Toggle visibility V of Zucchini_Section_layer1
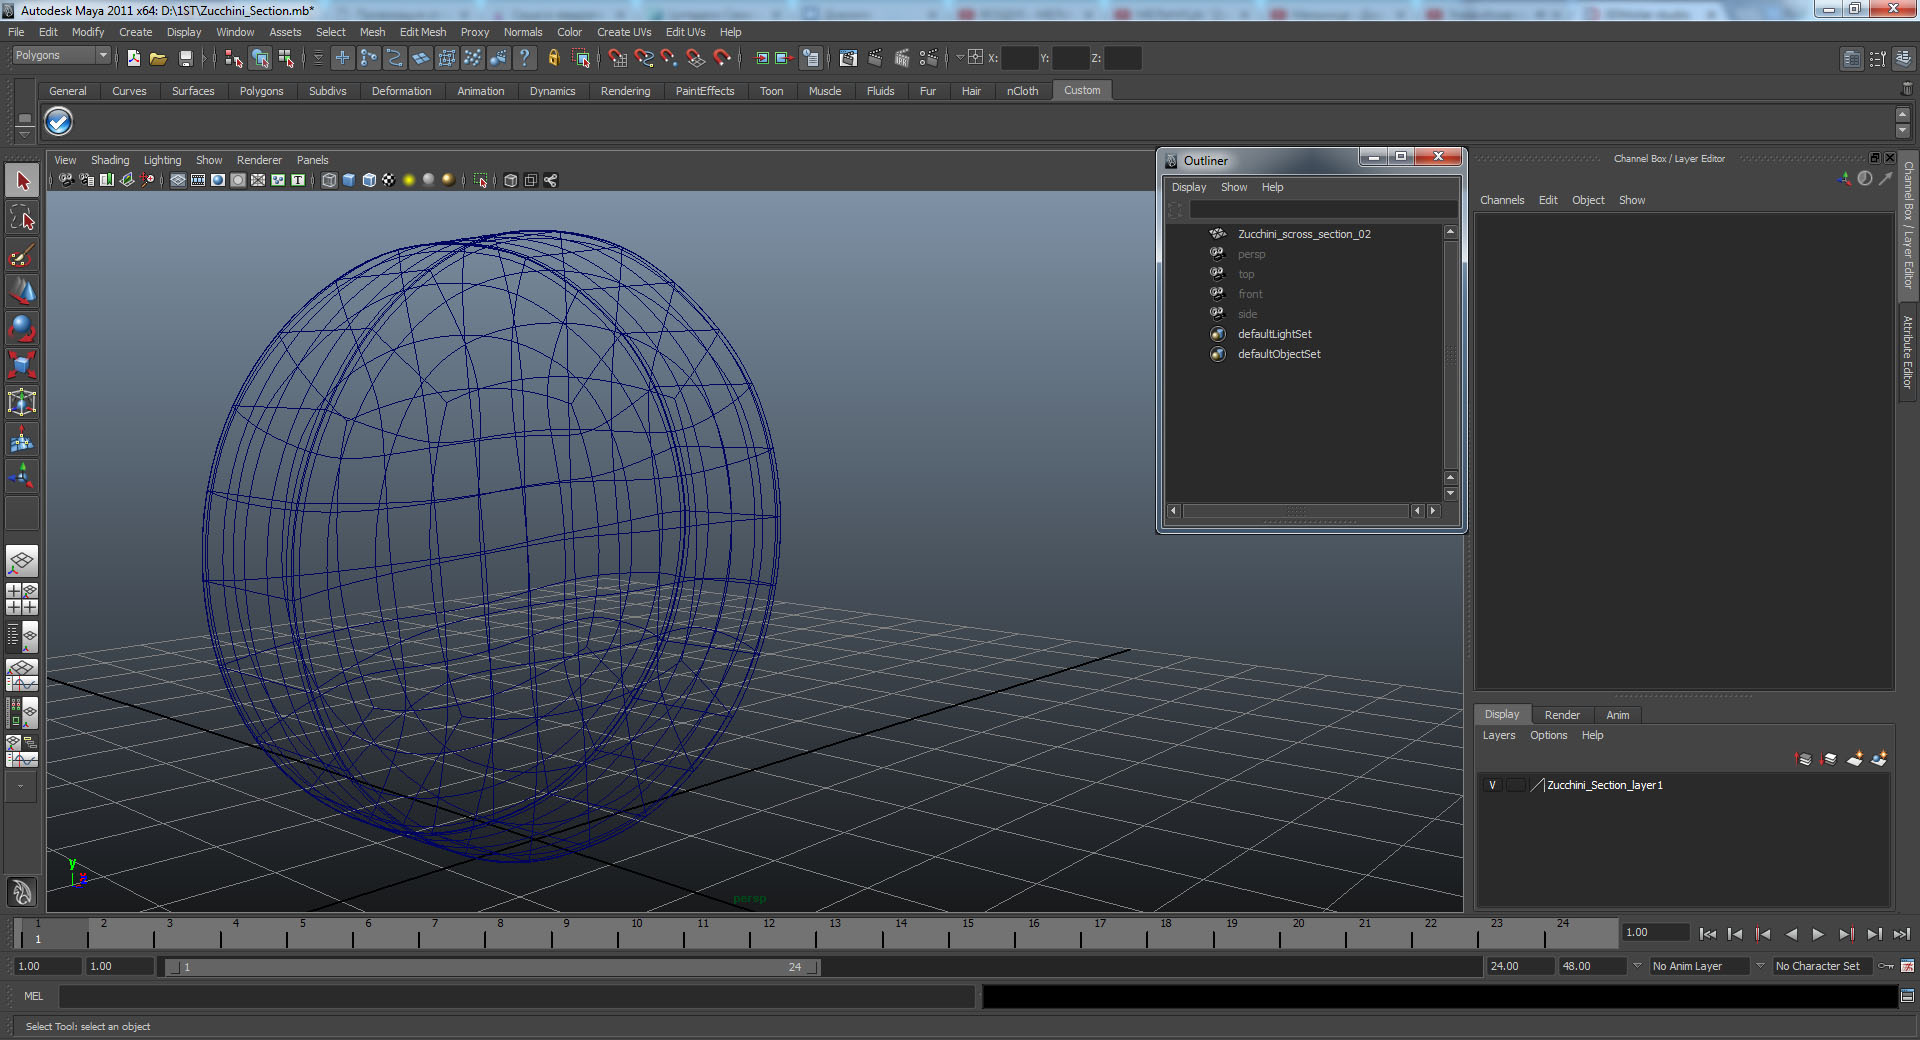 pos(1492,785)
